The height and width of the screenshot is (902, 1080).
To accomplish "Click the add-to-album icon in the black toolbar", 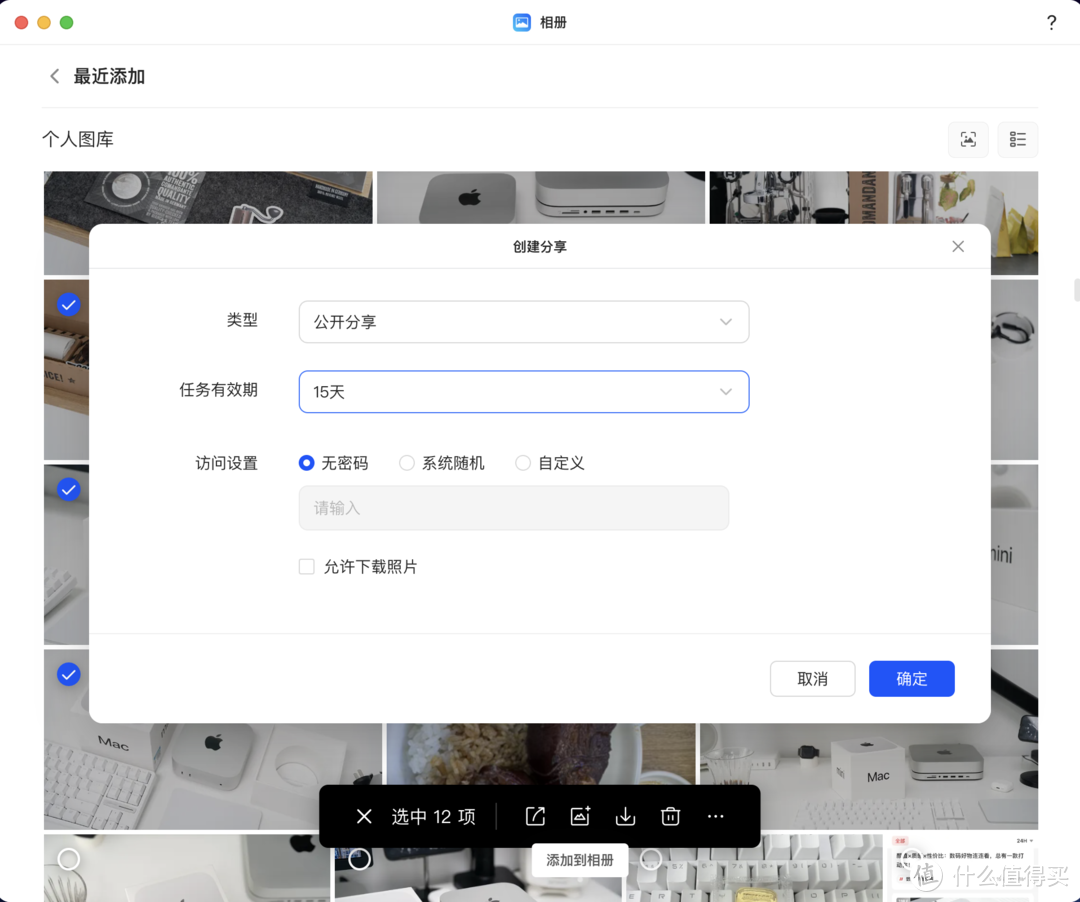I will pos(580,816).
